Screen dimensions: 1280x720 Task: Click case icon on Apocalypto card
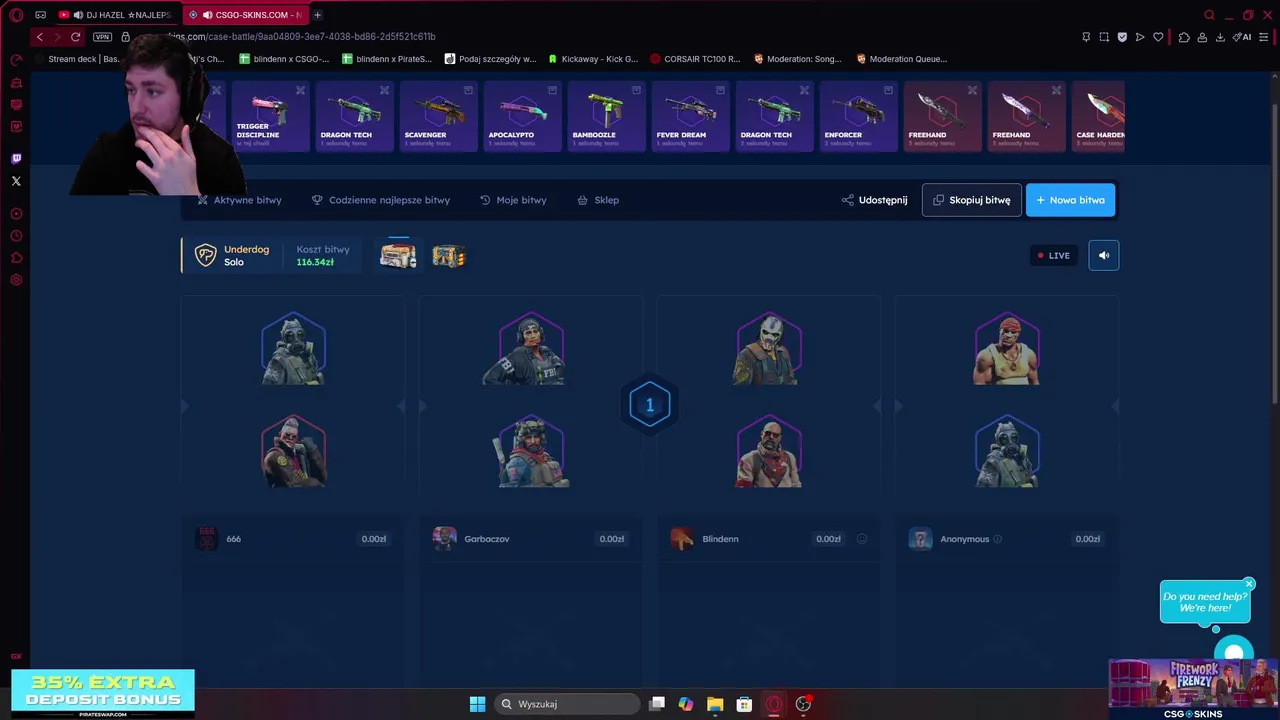coord(552,90)
